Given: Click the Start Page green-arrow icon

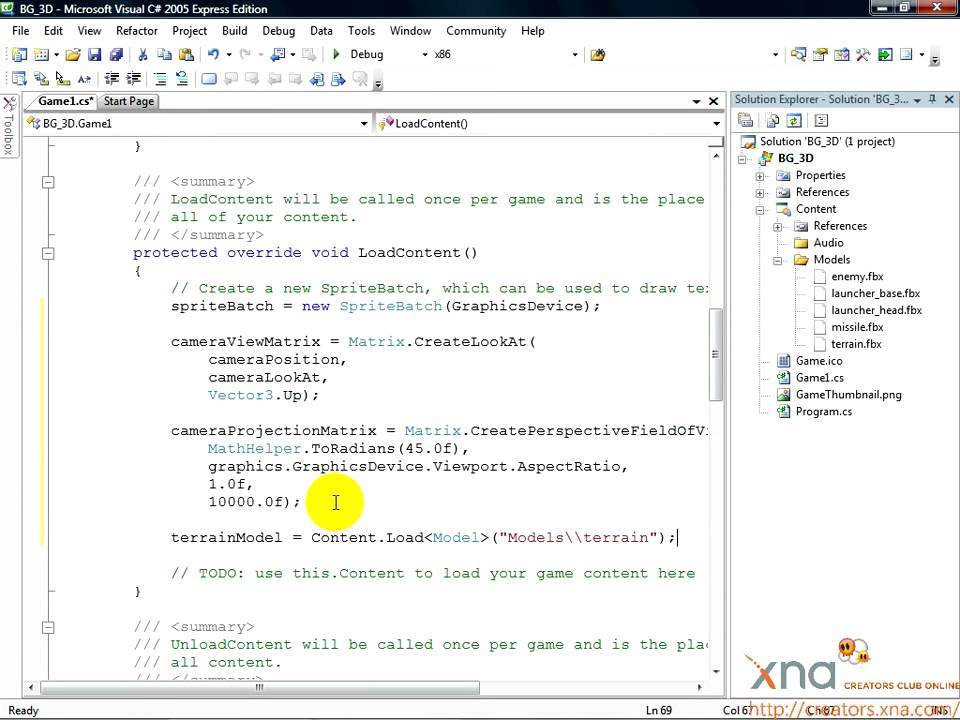Looking at the screenshot, I should (x=885, y=54).
